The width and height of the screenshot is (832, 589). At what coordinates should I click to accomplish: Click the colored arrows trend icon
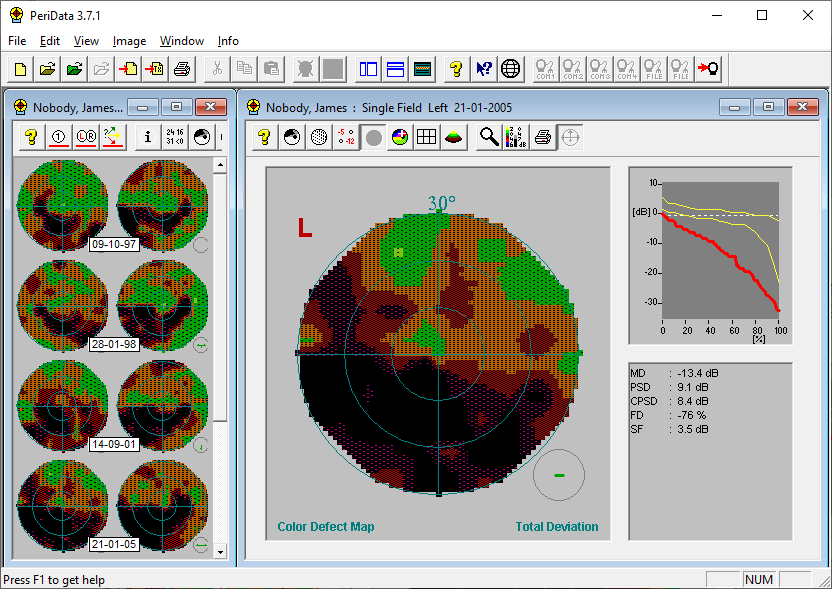tap(112, 137)
